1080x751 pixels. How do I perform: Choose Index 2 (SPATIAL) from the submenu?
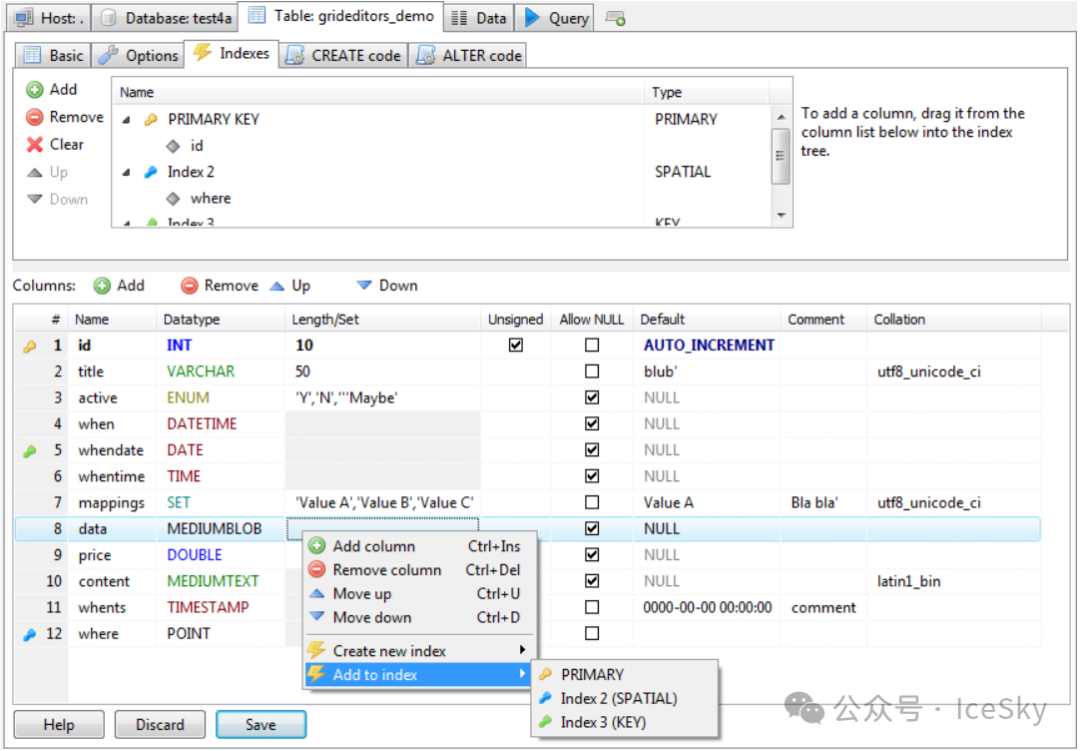(x=618, y=698)
